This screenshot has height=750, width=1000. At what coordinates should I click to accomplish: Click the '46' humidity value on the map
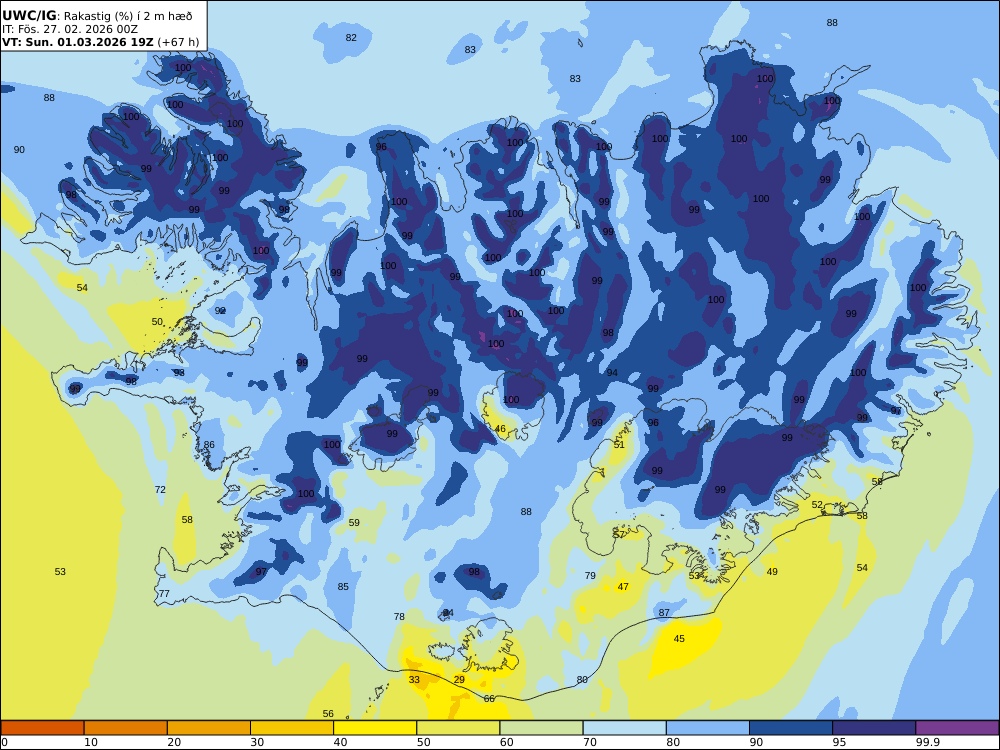click(500, 429)
